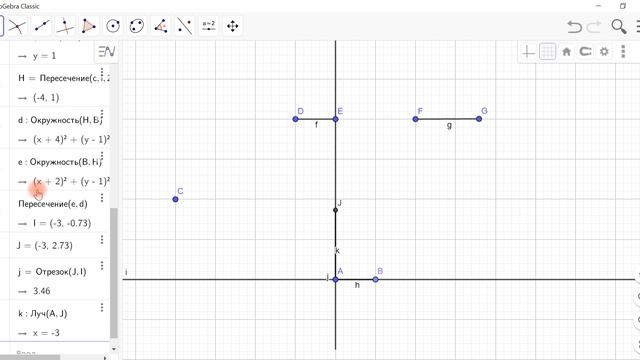Image resolution: width=640 pixels, height=360 pixels.
Task: Undo the last action
Action: 574,27
